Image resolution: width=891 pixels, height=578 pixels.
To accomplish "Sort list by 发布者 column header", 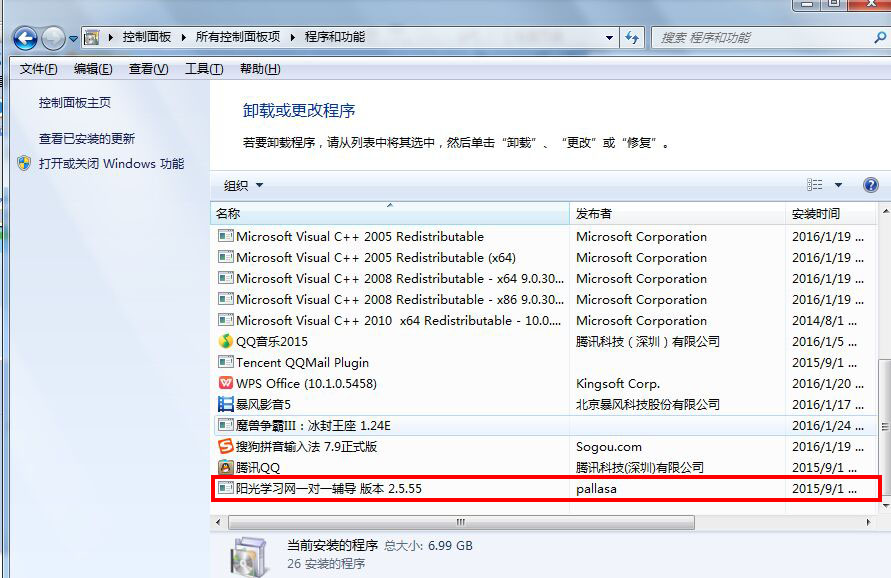I will (x=677, y=214).
